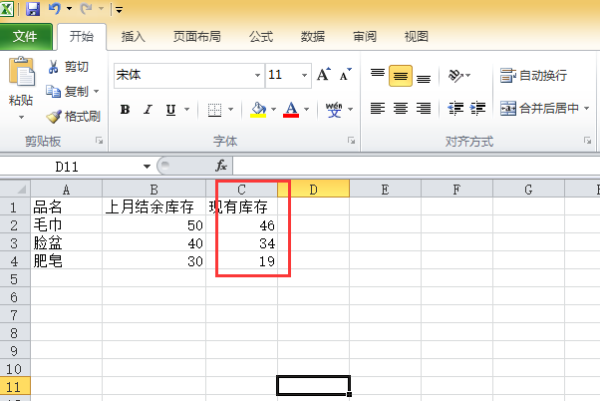This screenshot has height=401, width=600.
Task: Toggle middle vertical alignment
Action: [x=400, y=76]
